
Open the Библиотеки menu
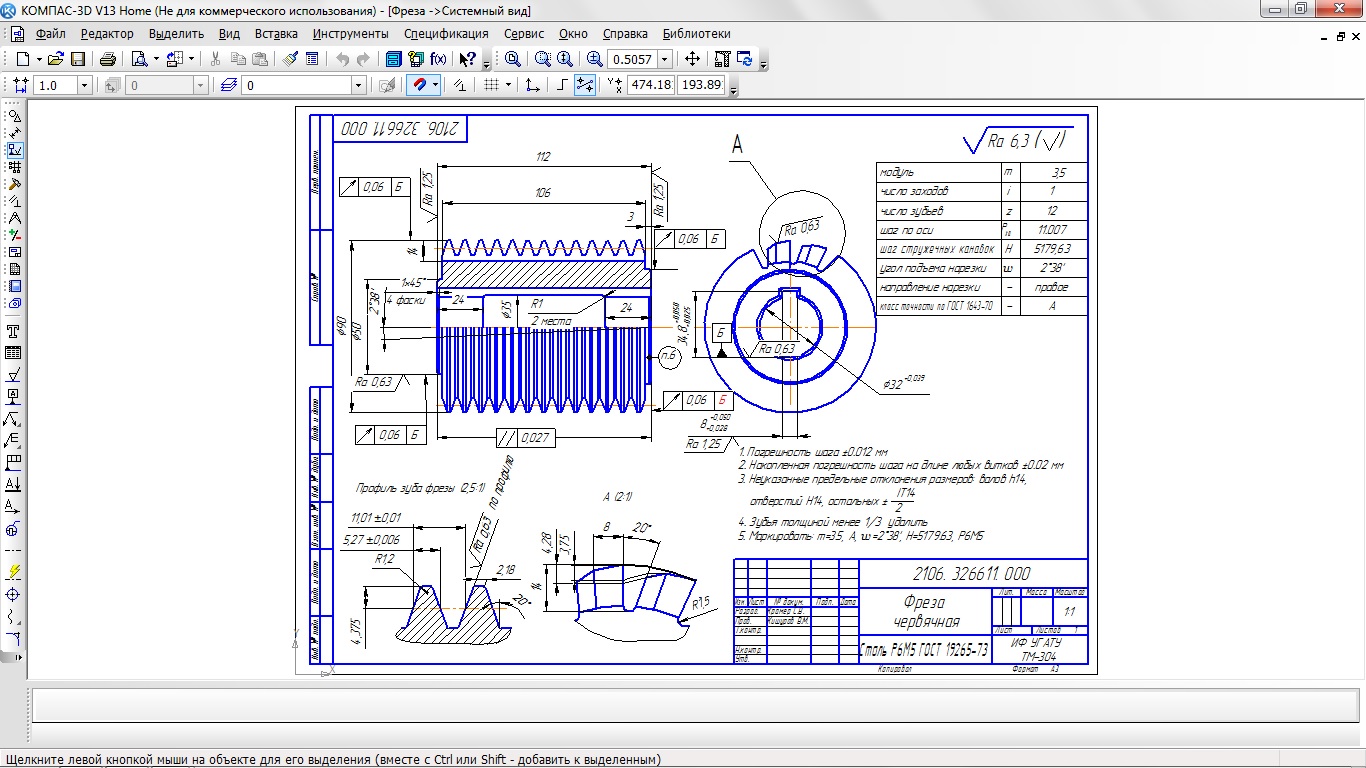(696, 34)
